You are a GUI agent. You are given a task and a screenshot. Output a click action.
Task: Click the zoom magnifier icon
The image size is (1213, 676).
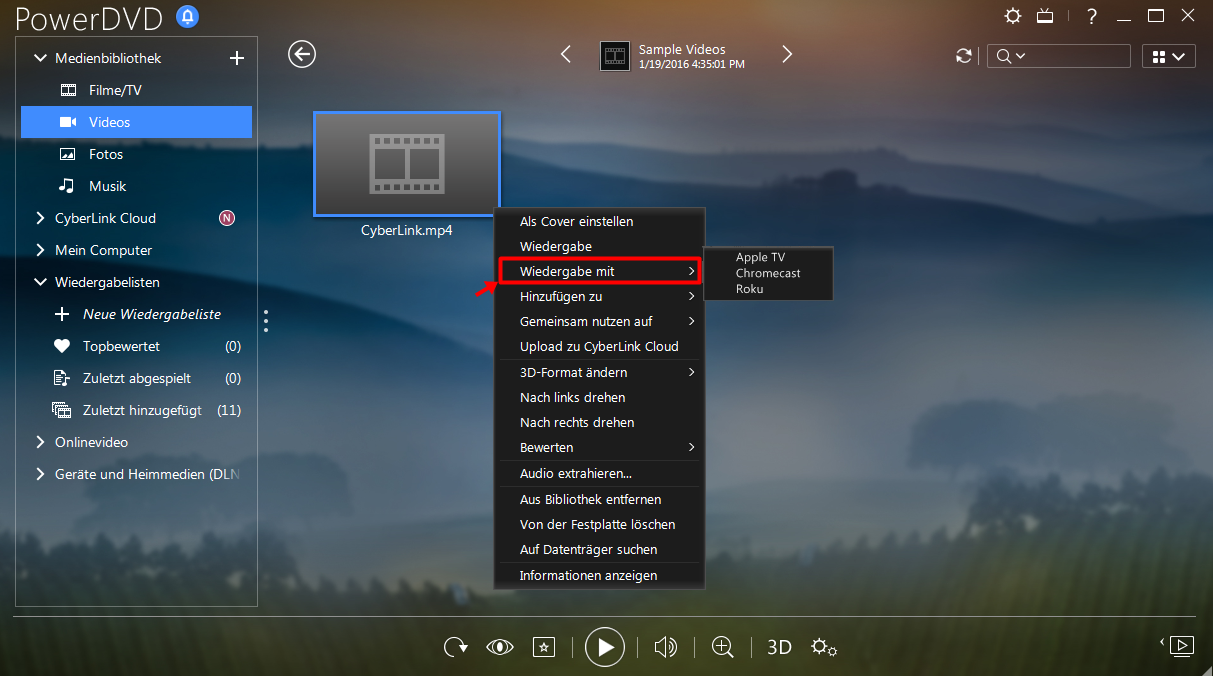tap(722, 647)
